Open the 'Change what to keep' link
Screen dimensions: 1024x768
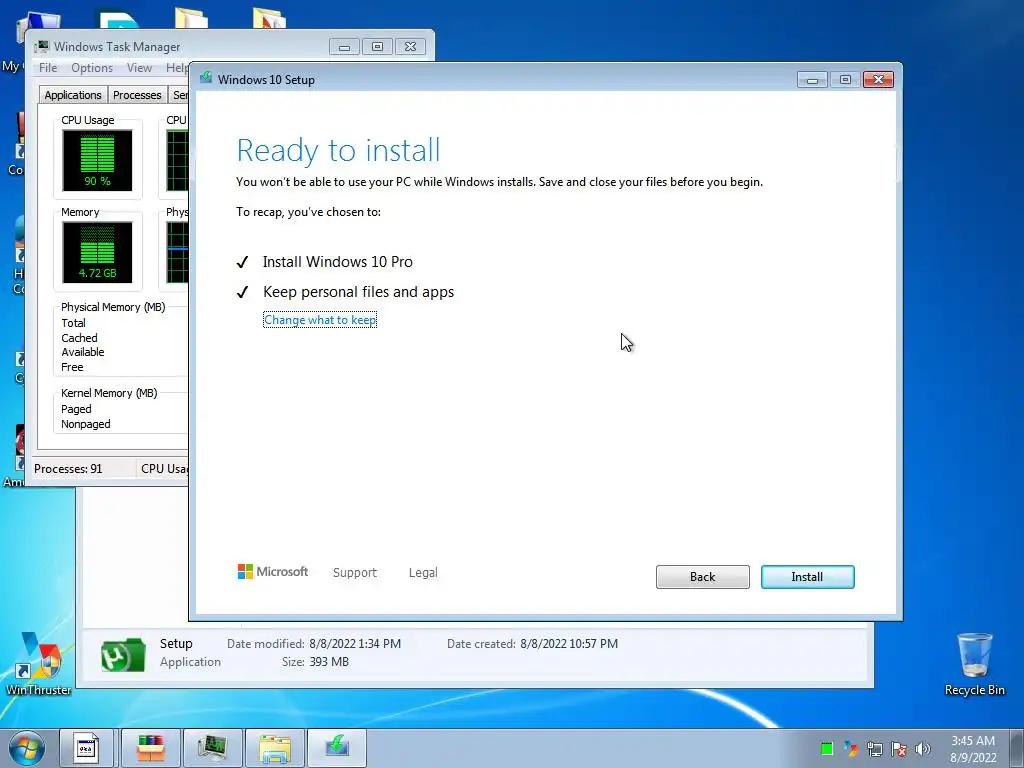click(320, 320)
